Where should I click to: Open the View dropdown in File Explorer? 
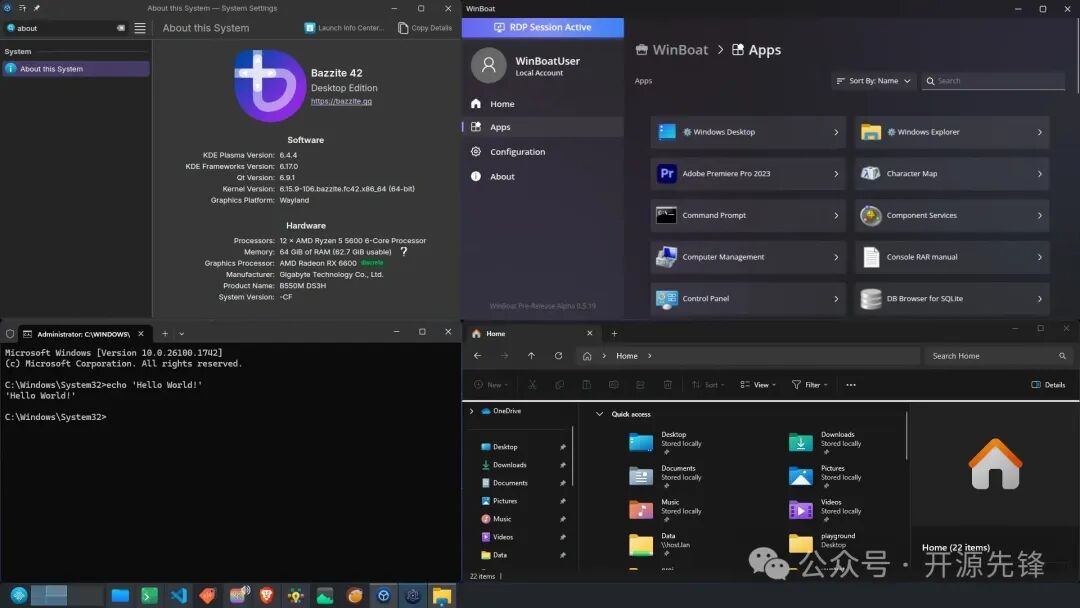[x=762, y=384]
